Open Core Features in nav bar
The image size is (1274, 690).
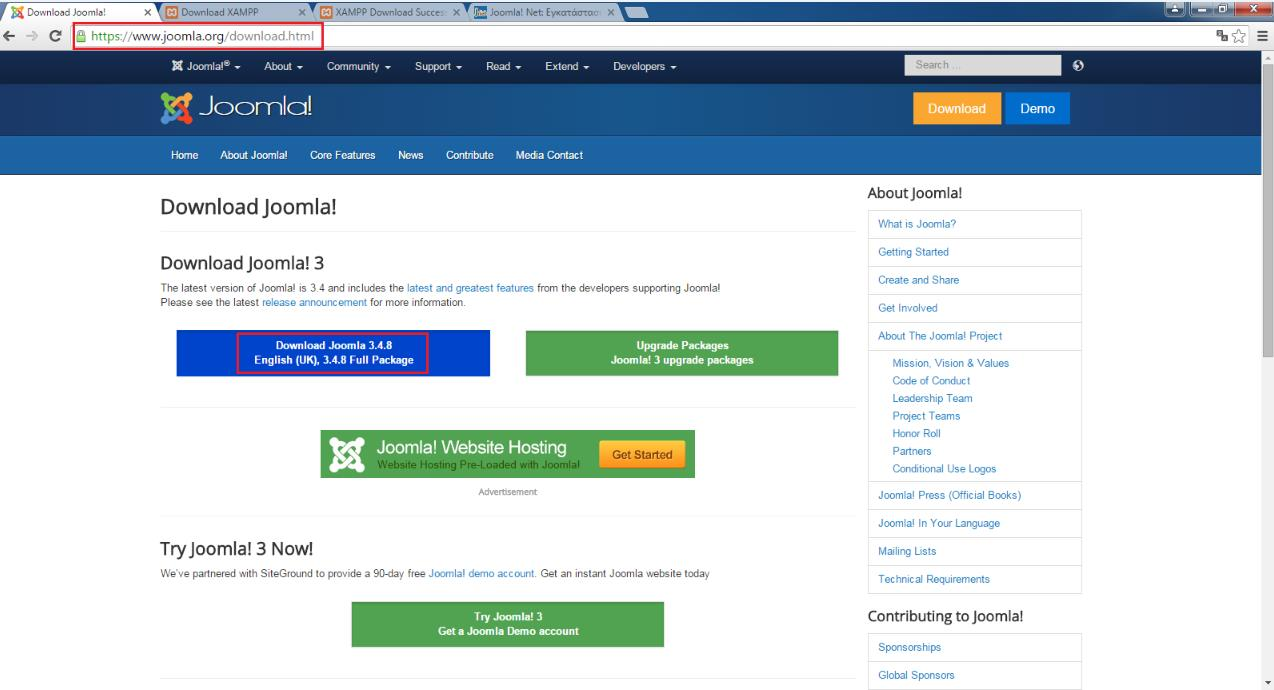point(343,155)
